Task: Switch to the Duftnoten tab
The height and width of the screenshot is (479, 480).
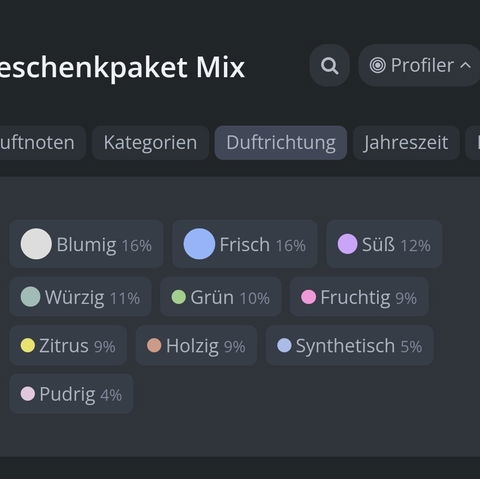Action: [38, 143]
